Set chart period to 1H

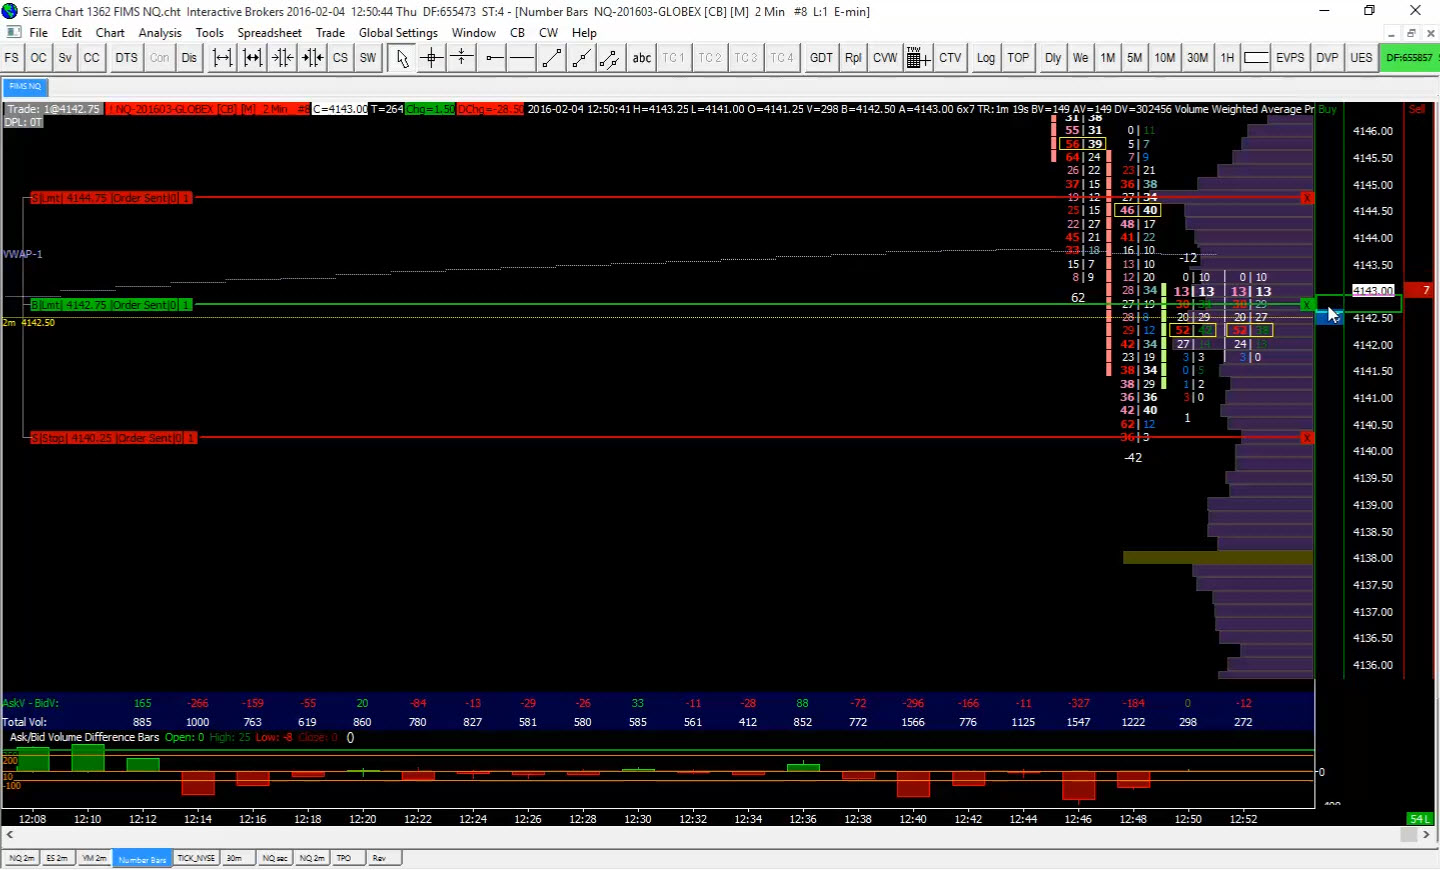(x=1227, y=58)
